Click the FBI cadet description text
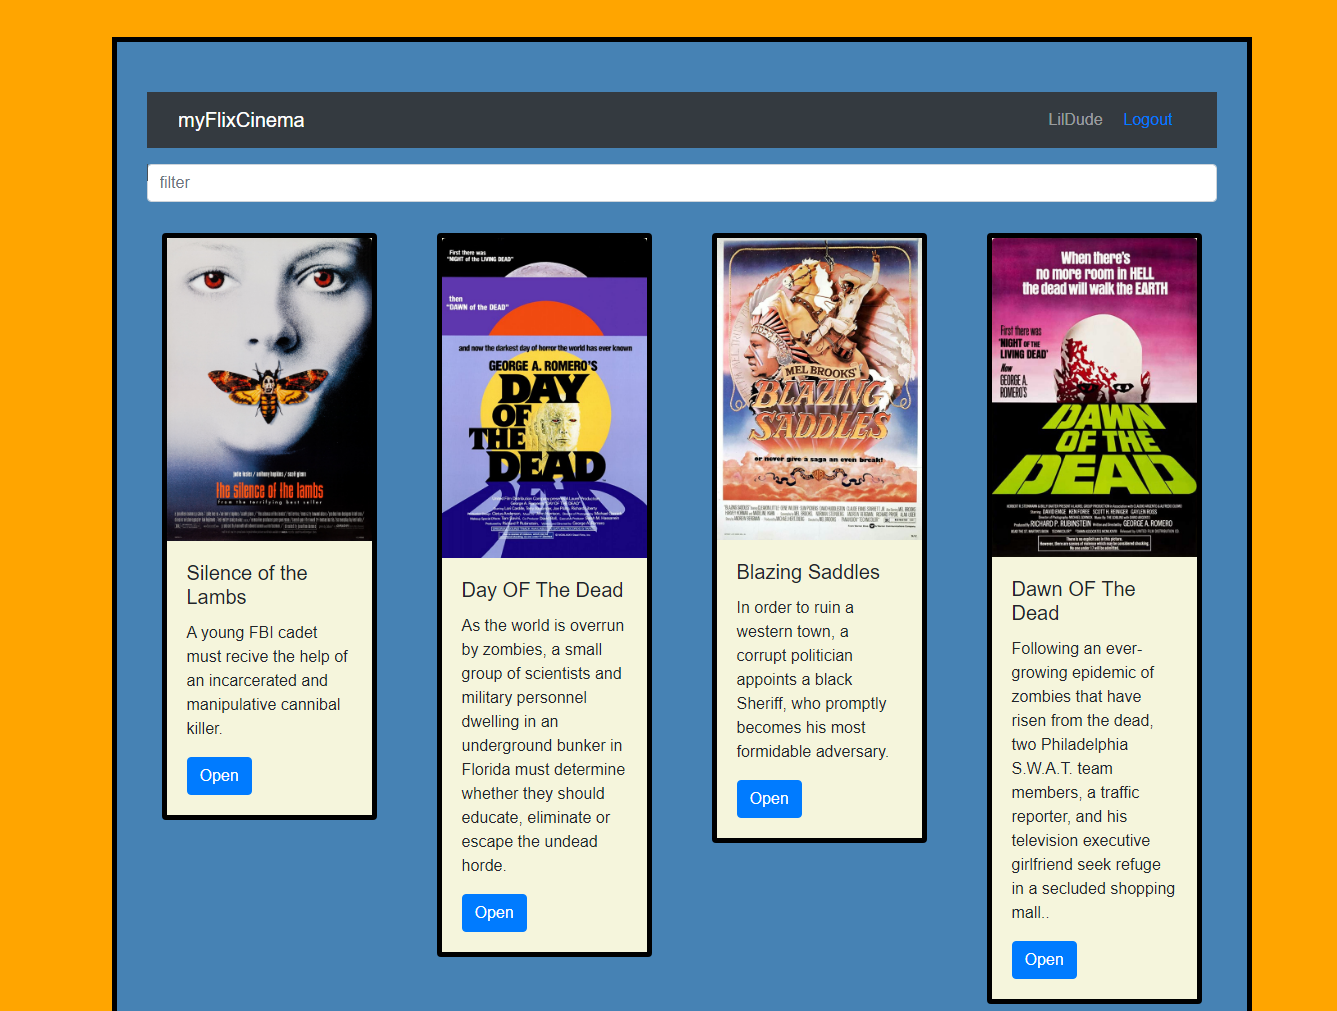The image size is (1337, 1011). point(267,681)
